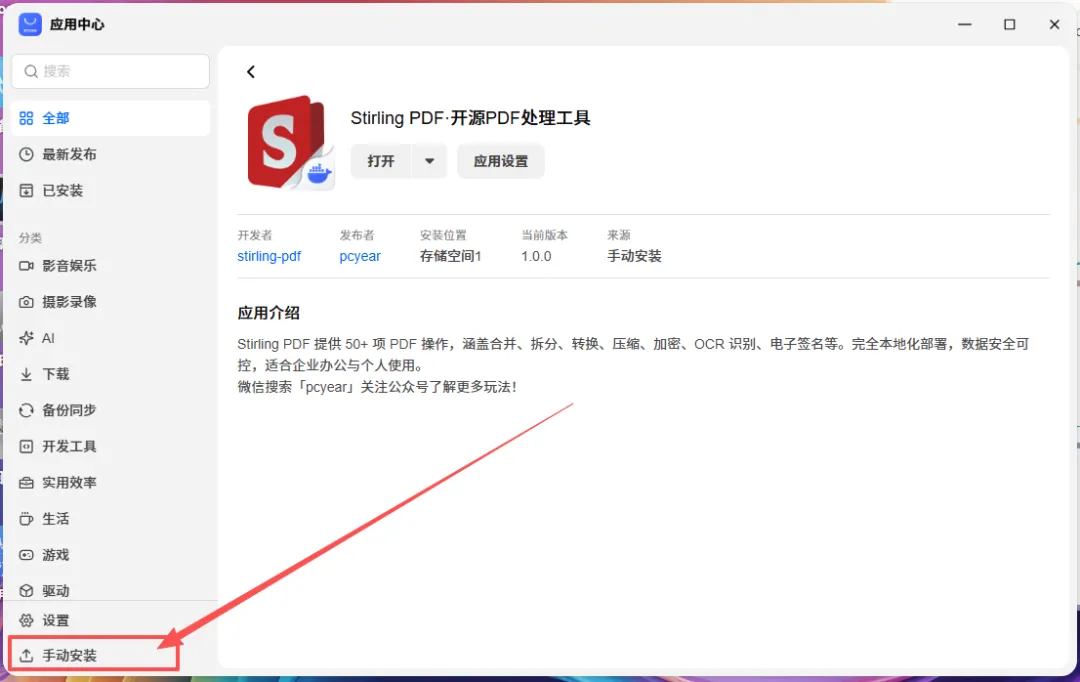
Task: Click the 存储空间1 install location text
Action: pos(450,256)
